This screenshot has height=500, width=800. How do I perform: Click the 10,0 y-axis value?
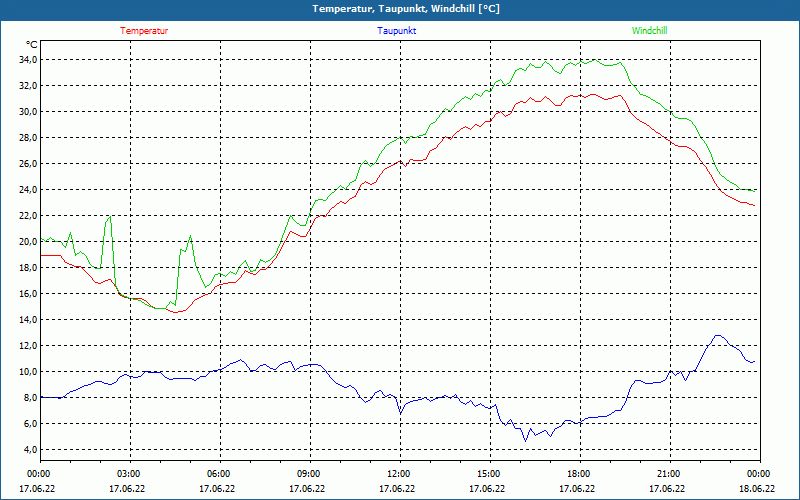28,372
